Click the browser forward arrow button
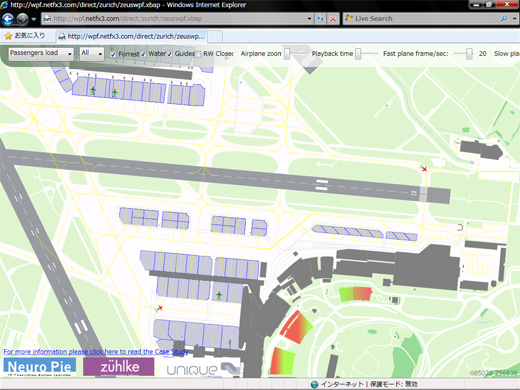Screen dimensions: 520x390 (22, 19)
